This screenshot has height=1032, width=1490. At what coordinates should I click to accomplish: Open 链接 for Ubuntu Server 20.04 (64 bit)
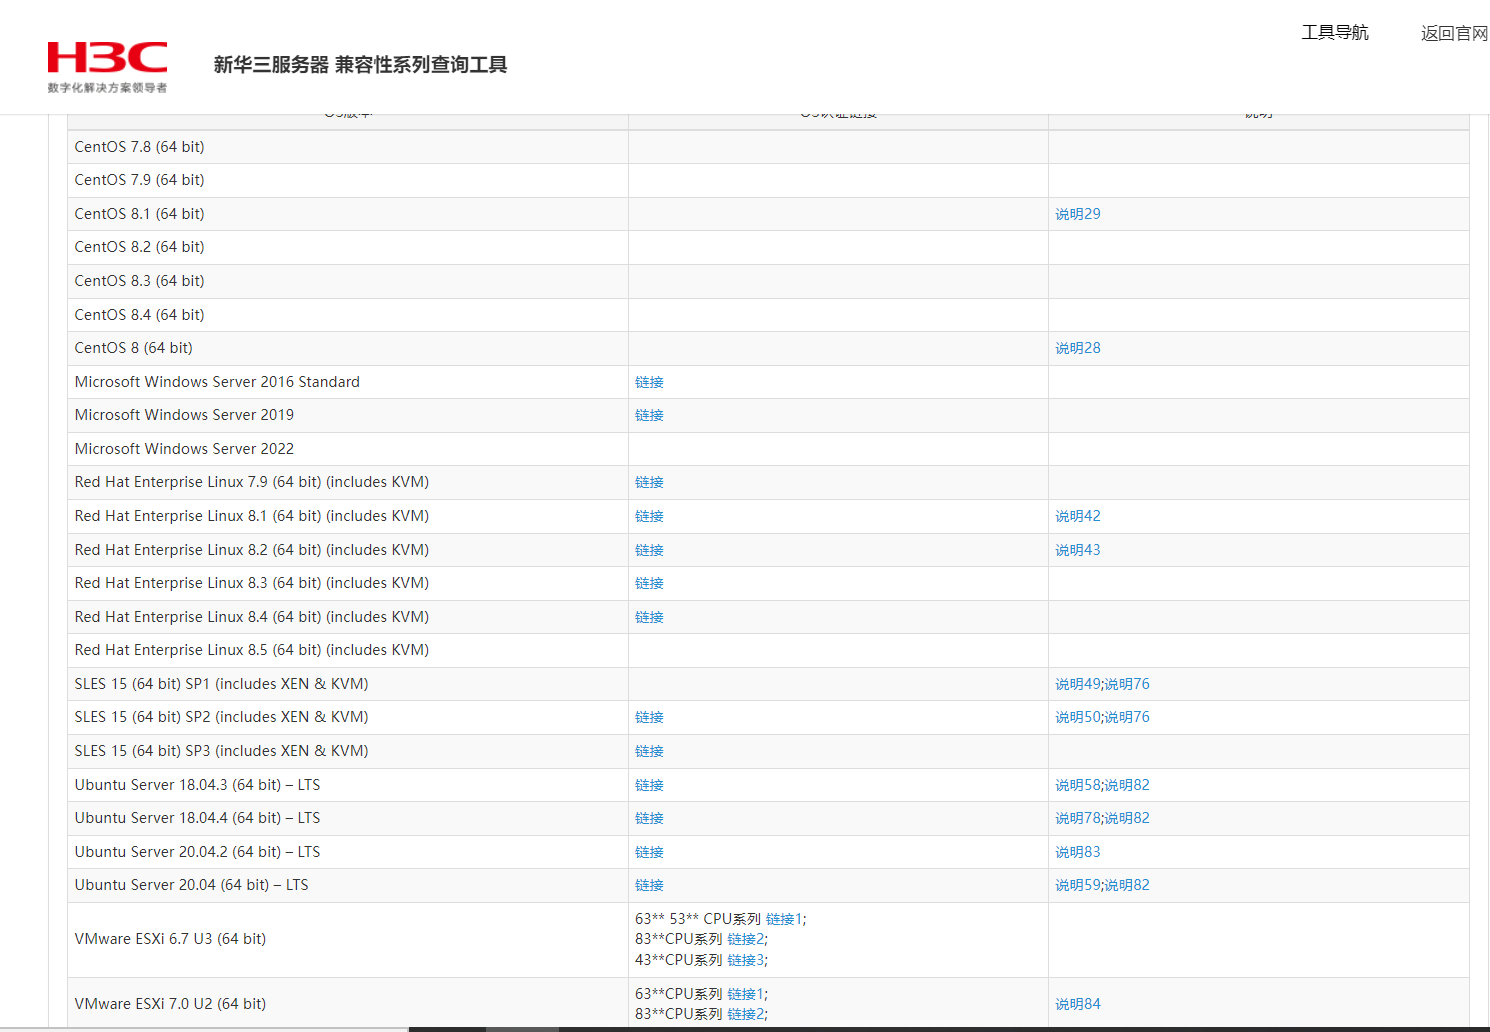coord(649,885)
